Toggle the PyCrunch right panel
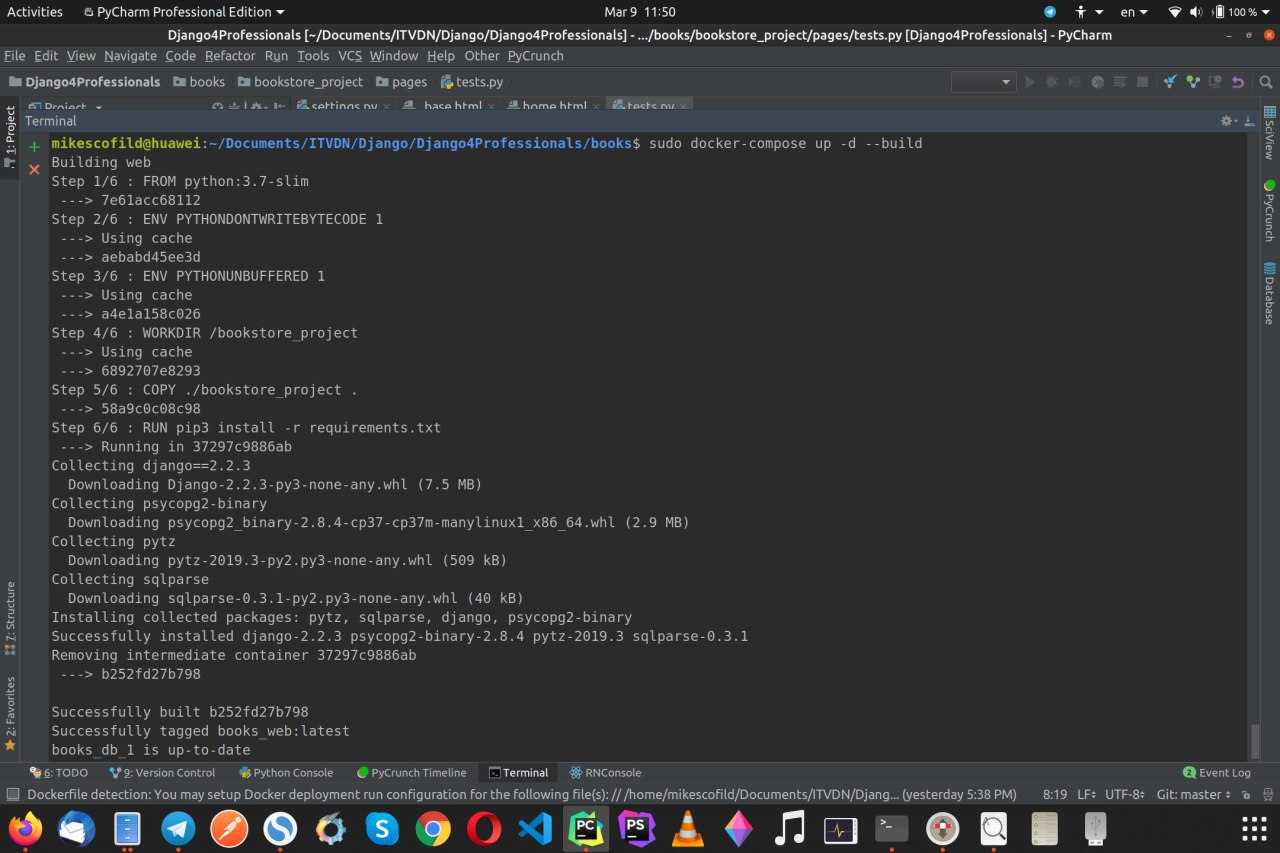1280x853 pixels. (1269, 211)
